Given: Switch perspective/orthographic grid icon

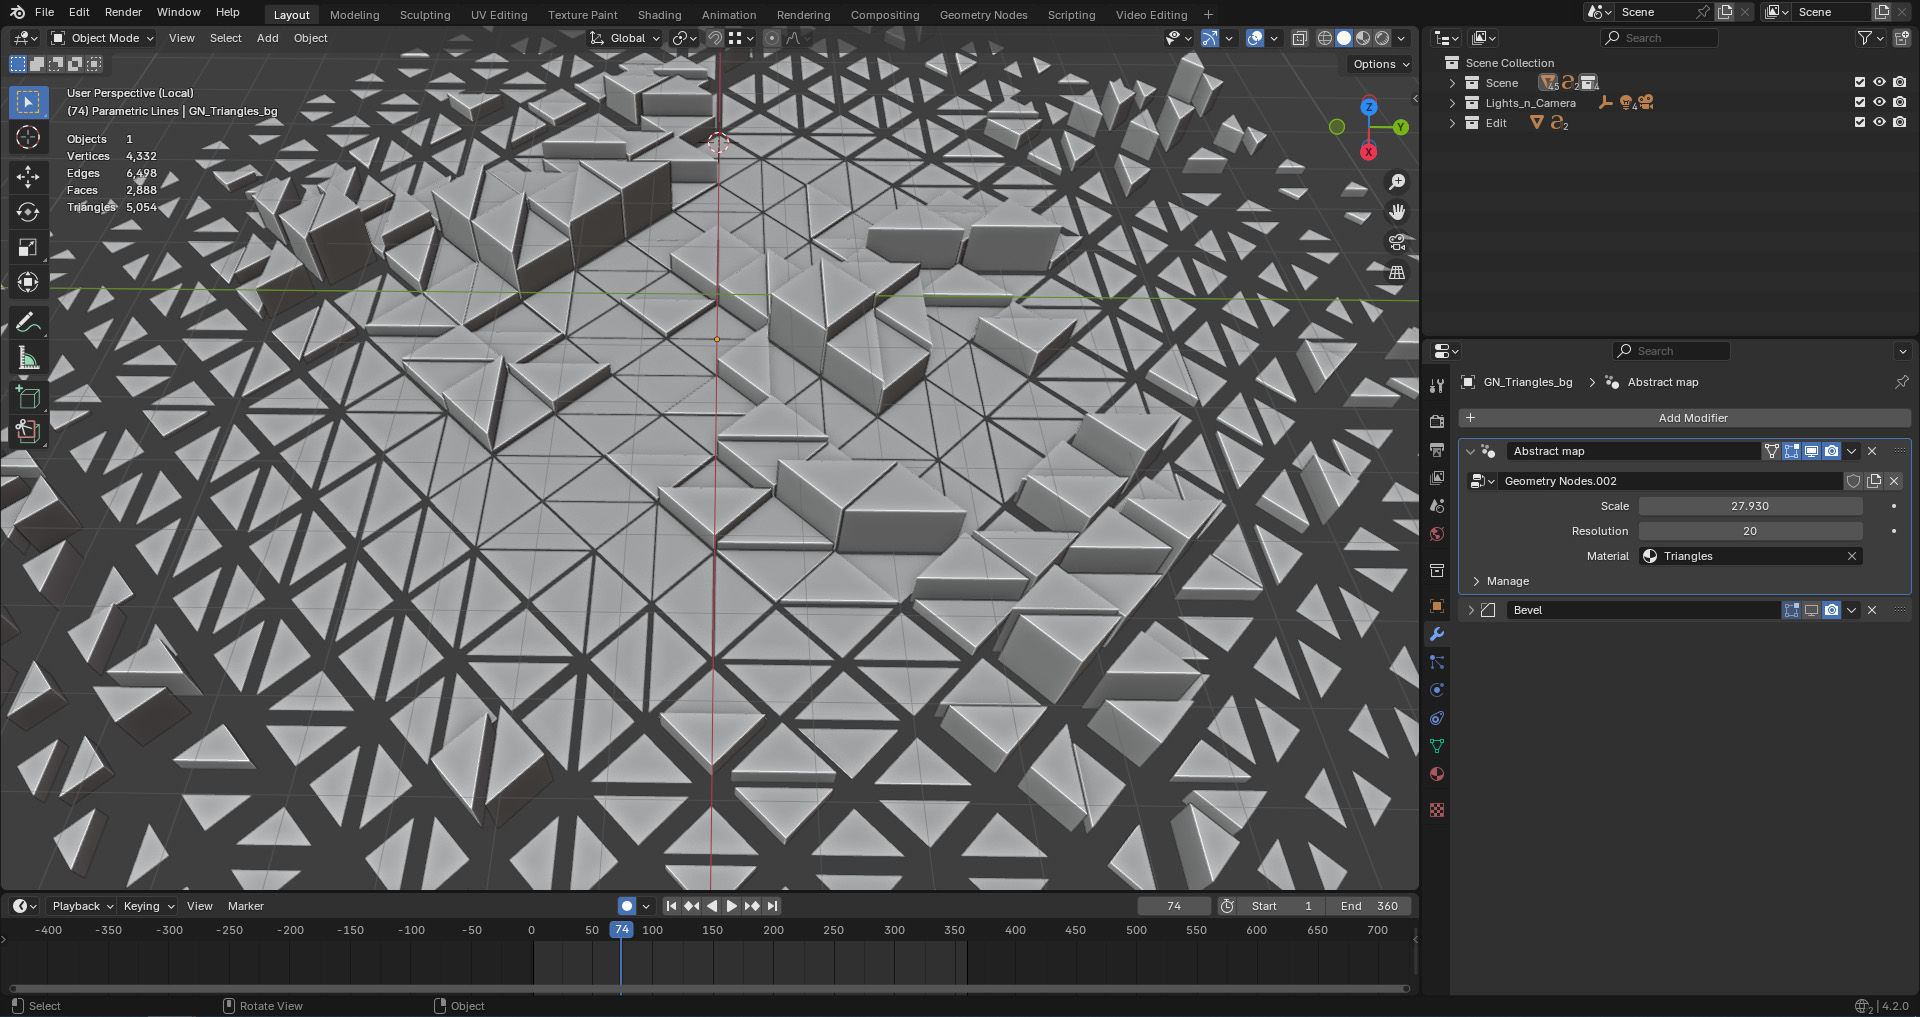Looking at the screenshot, I should click(x=1397, y=272).
